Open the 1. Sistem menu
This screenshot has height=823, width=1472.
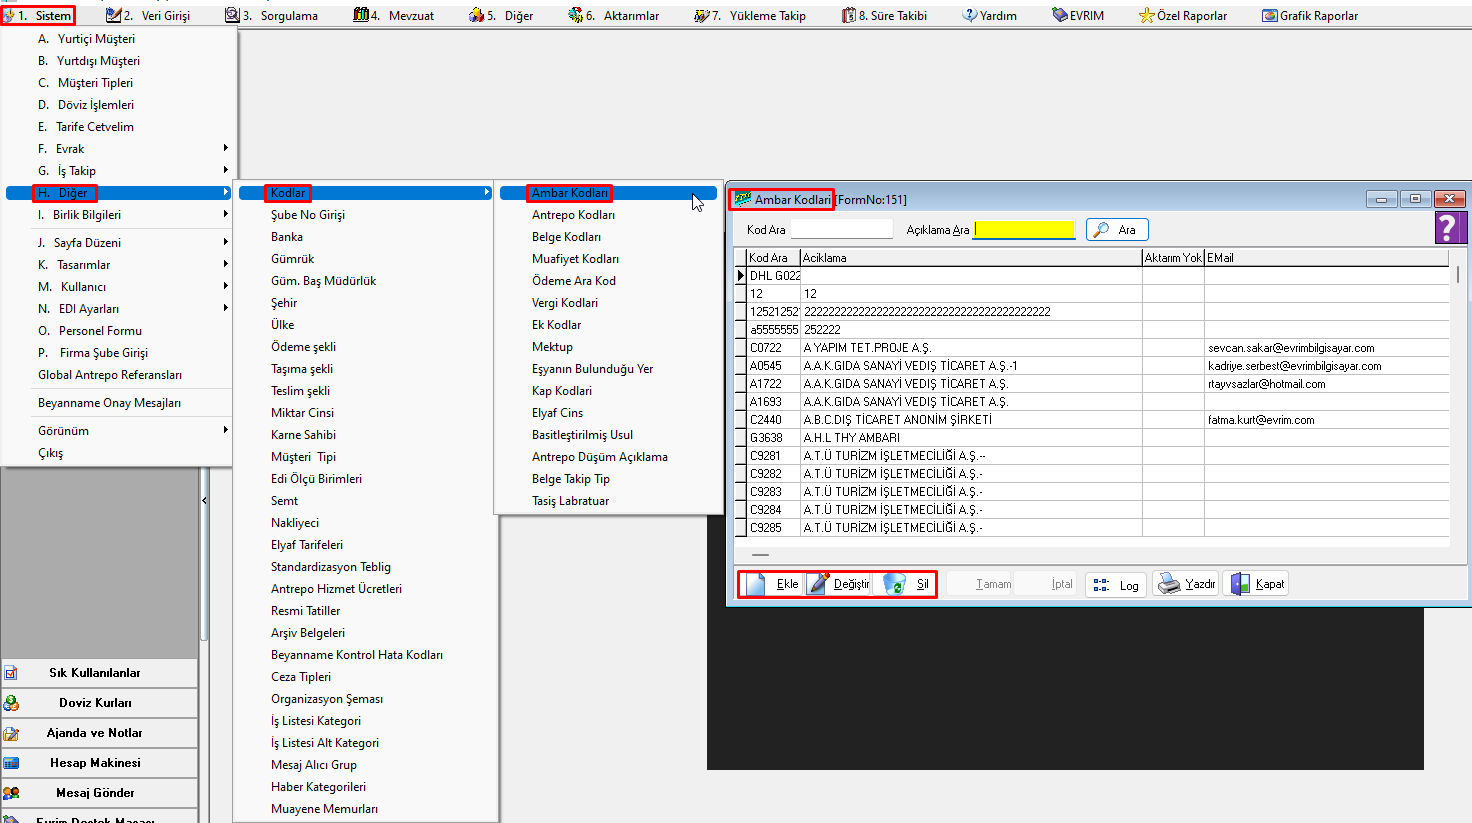coord(38,15)
